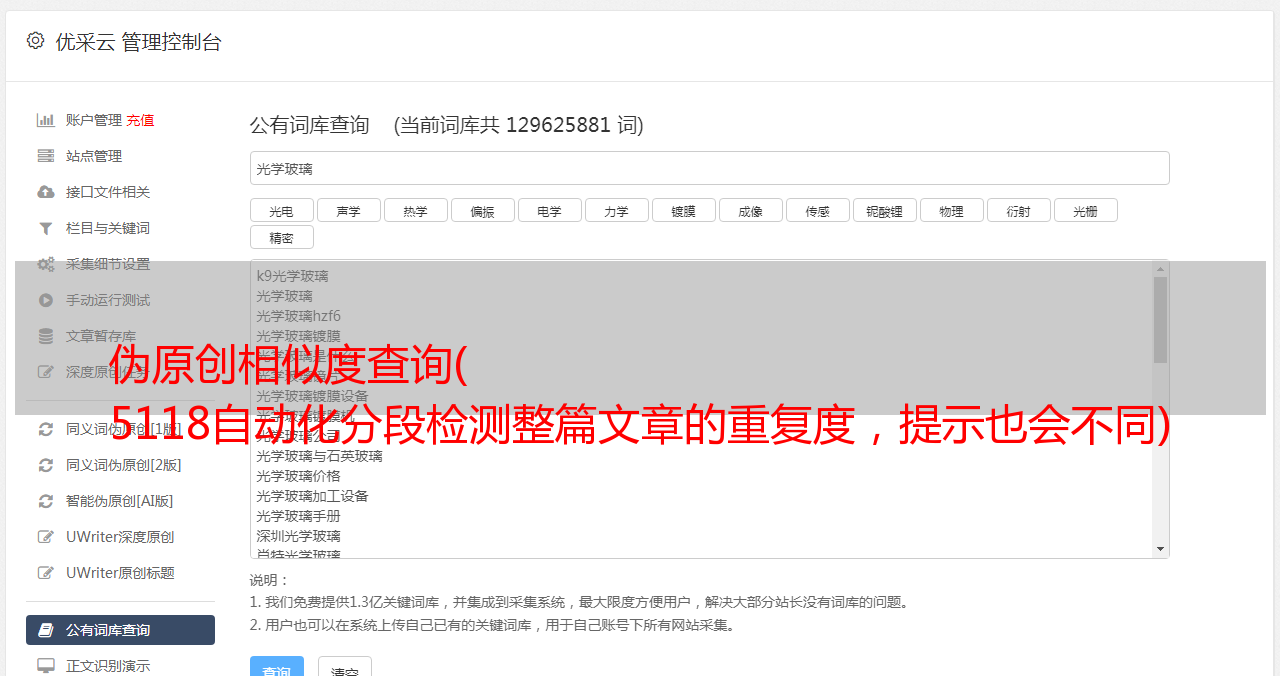Select the UWriter深度原创 edit icon
Screen dimensions: 1280x676
pyautogui.click(x=46, y=537)
